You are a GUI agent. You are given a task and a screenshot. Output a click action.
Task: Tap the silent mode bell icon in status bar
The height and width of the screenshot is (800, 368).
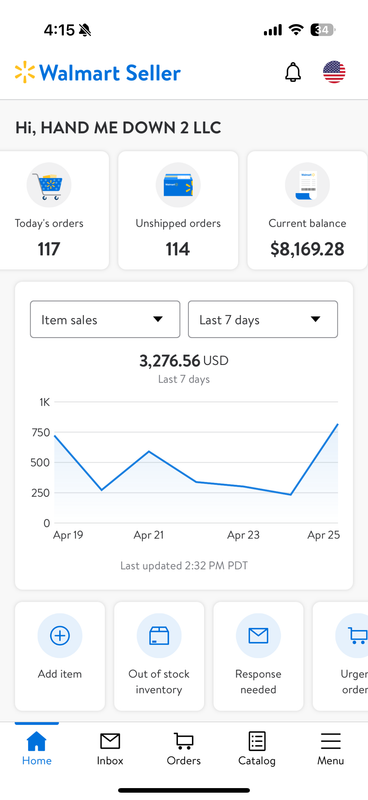pos(85,31)
